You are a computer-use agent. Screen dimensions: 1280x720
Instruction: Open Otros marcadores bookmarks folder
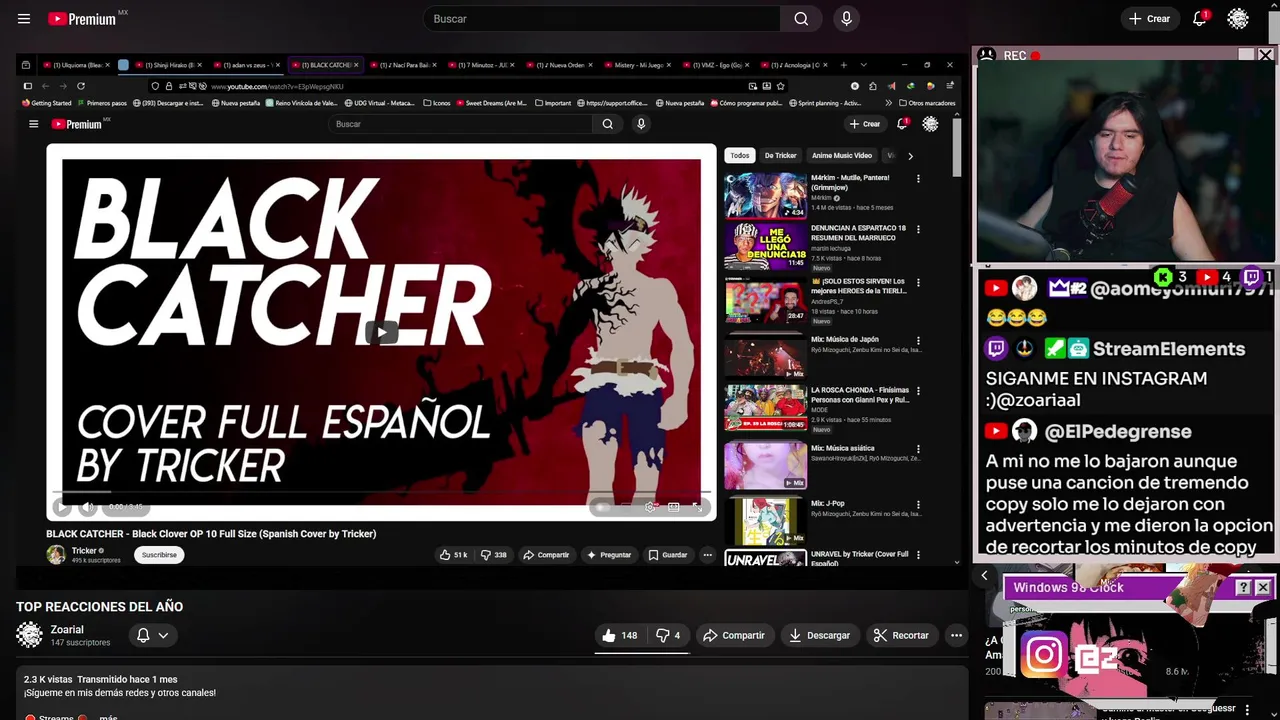(927, 103)
